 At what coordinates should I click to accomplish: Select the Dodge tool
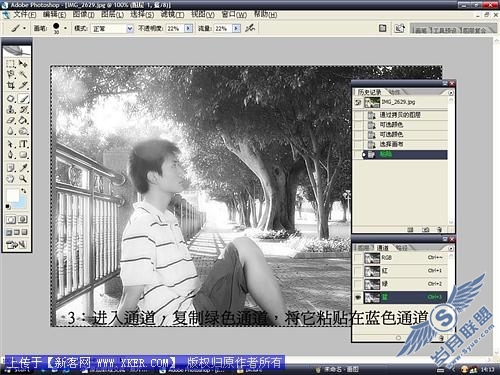click(x=23, y=131)
